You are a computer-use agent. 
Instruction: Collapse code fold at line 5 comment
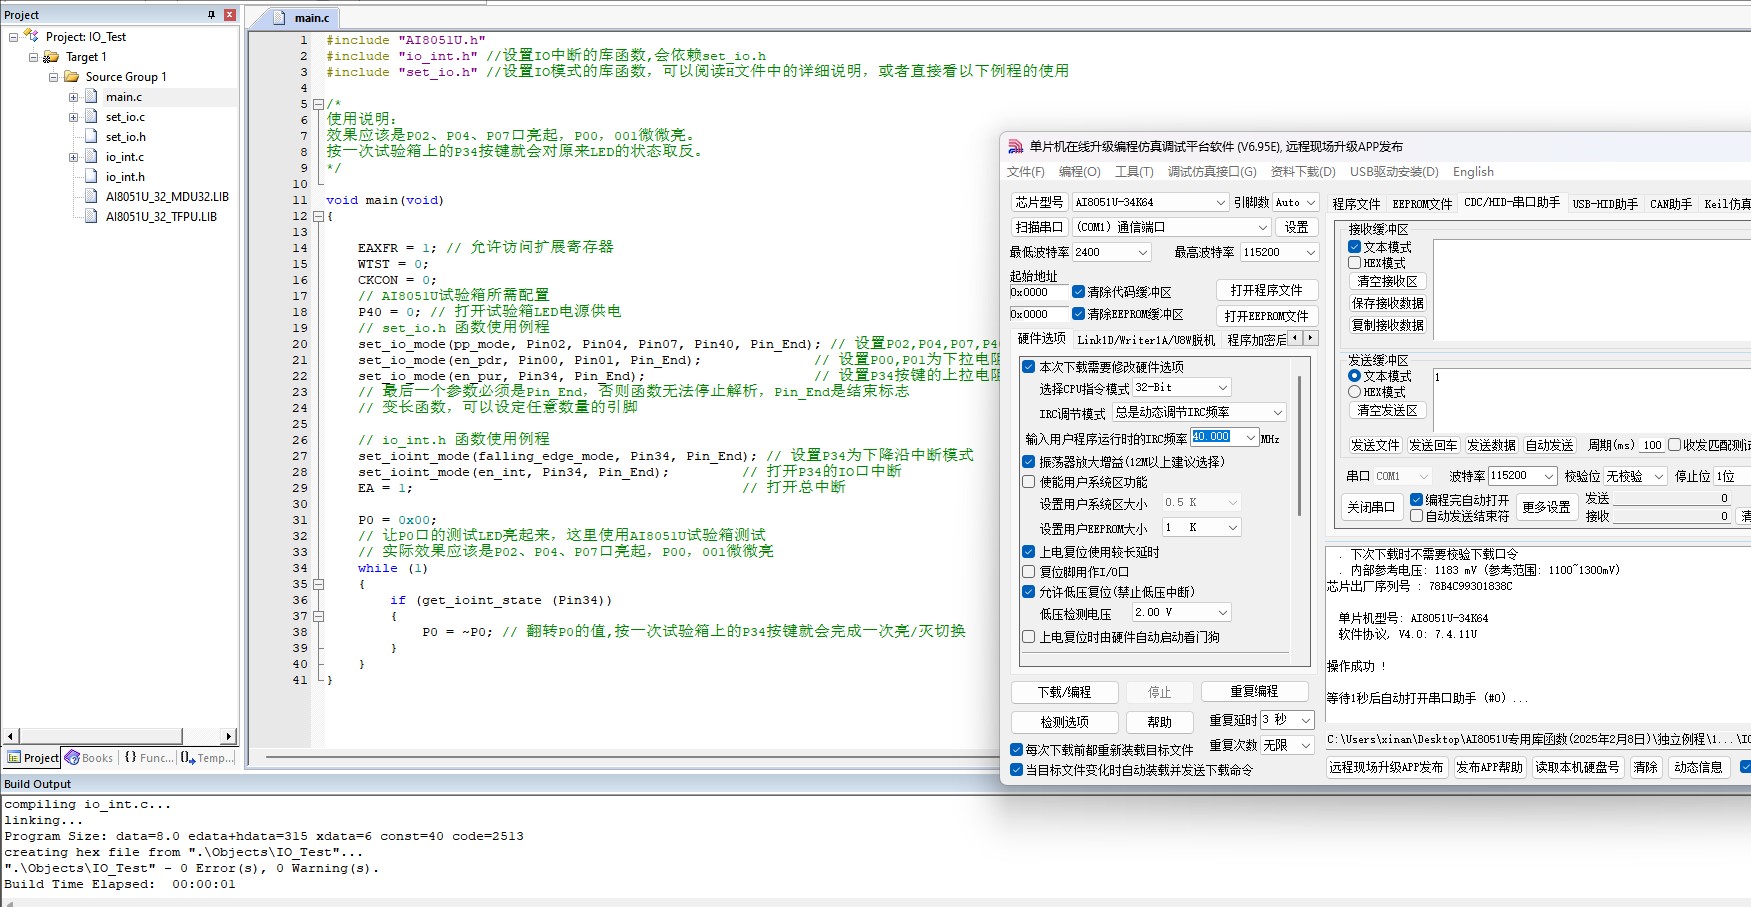click(318, 104)
